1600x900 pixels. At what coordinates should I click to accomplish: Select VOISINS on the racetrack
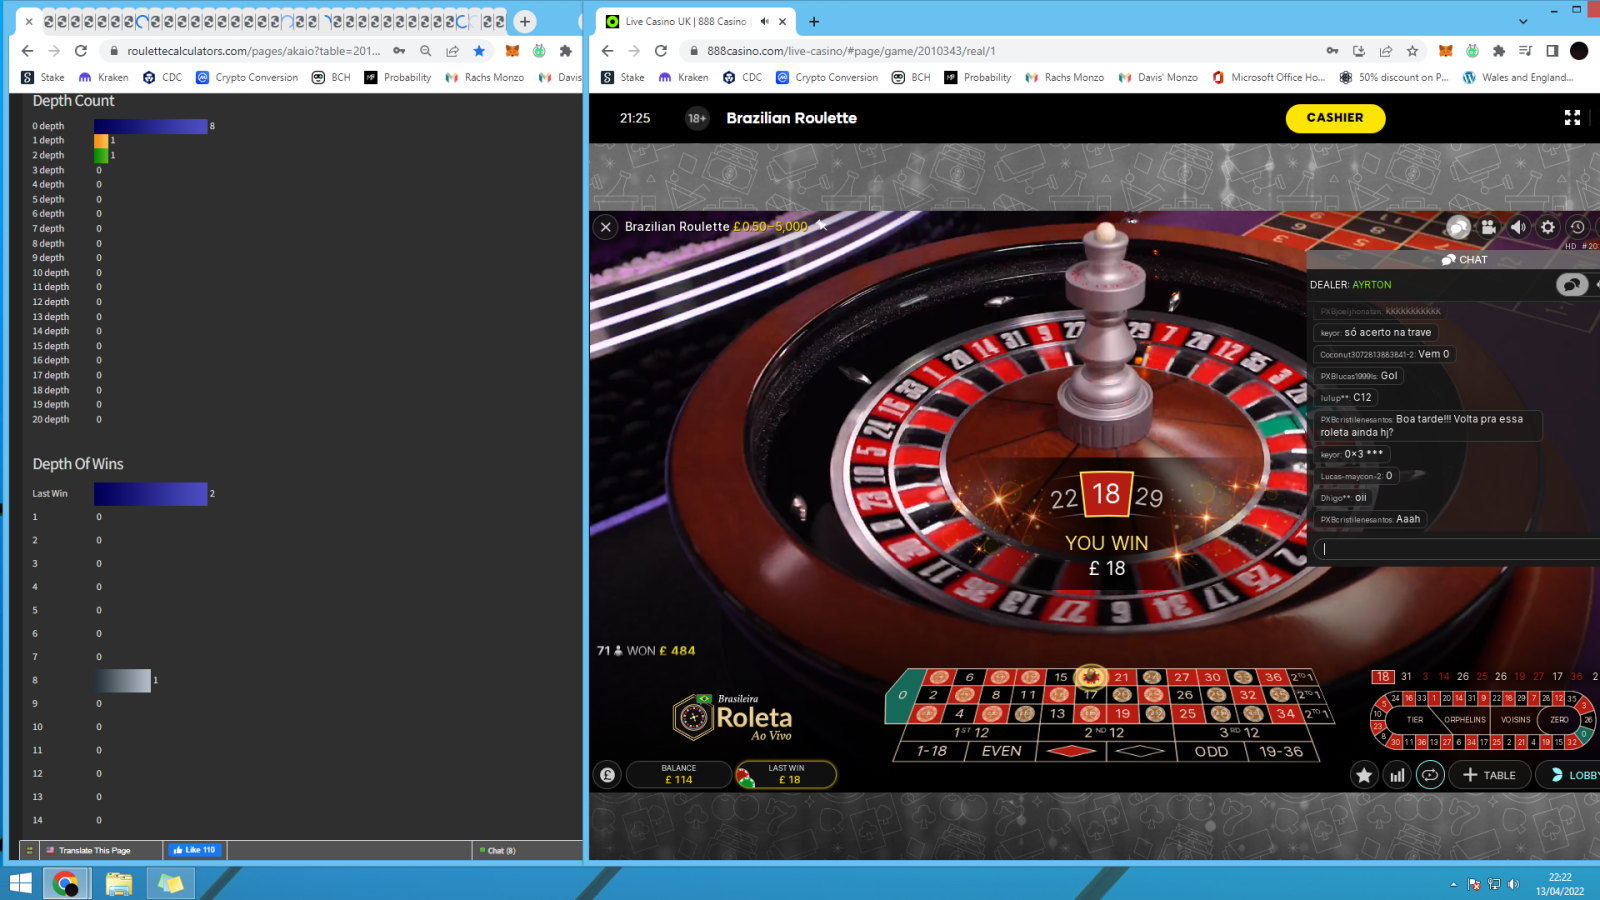(x=1515, y=719)
